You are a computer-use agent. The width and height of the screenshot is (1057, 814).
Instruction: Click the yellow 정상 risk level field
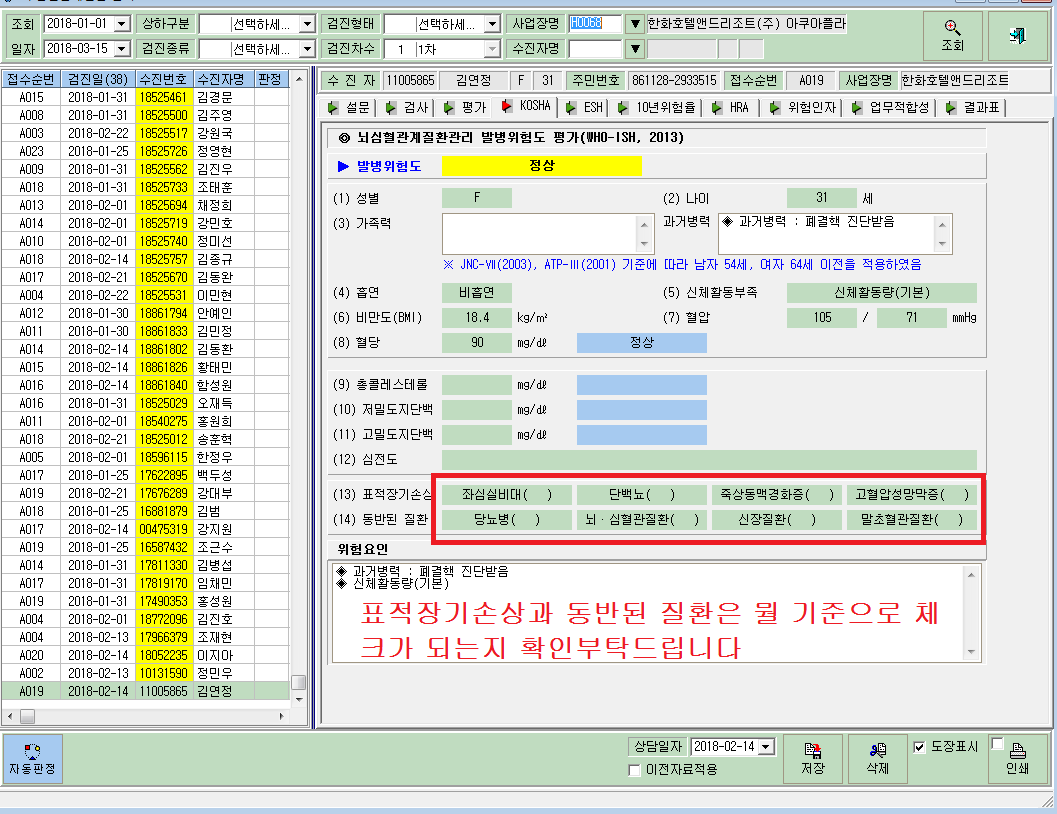pyautogui.click(x=541, y=166)
